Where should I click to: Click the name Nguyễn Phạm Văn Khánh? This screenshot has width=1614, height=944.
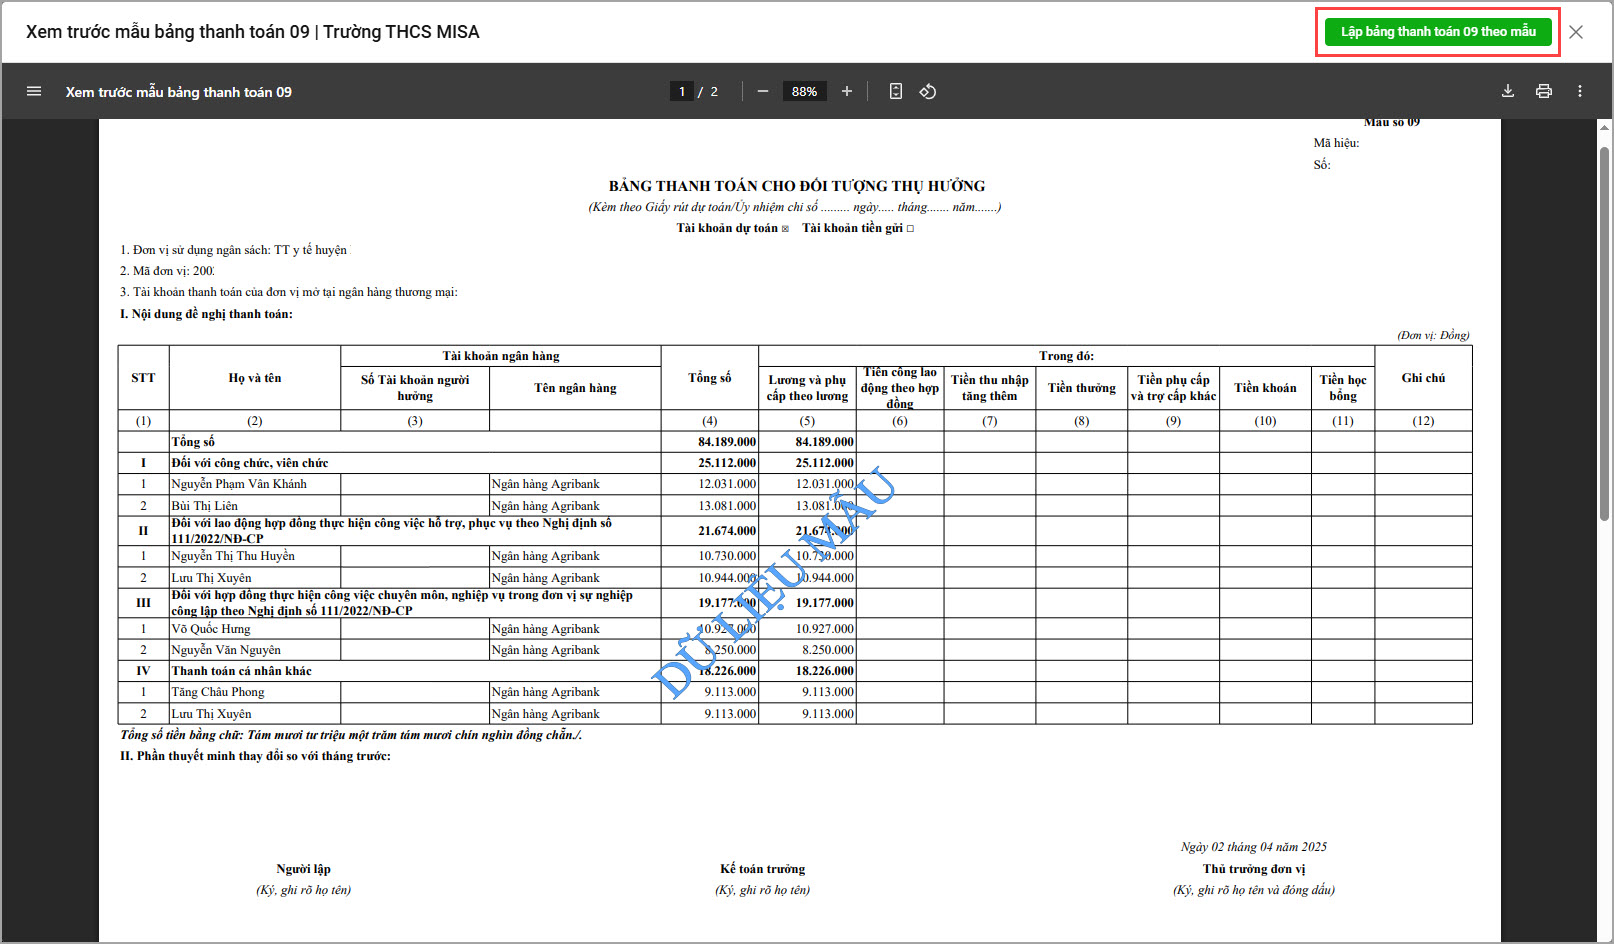click(239, 484)
